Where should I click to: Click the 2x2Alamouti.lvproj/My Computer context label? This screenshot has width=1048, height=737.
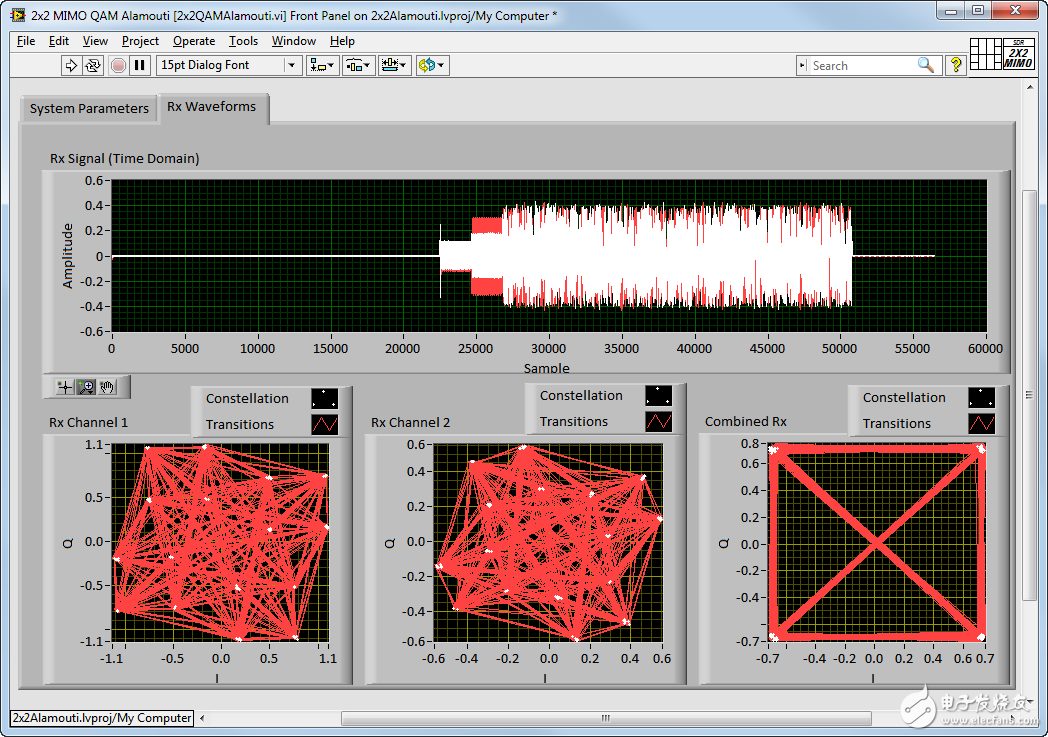(x=102, y=718)
